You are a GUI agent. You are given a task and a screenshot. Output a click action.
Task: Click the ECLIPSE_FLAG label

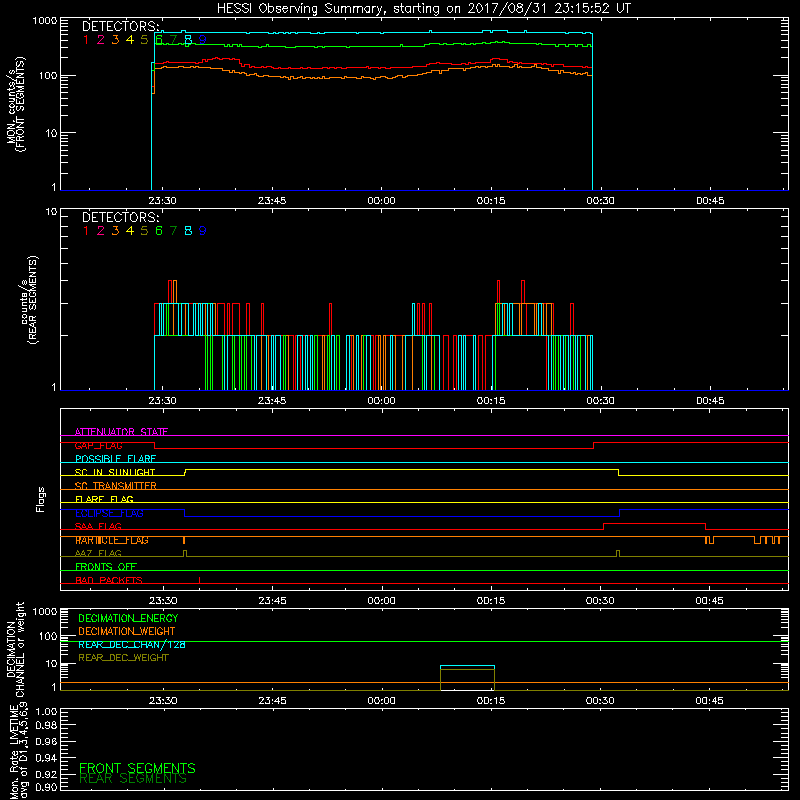point(109,513)
